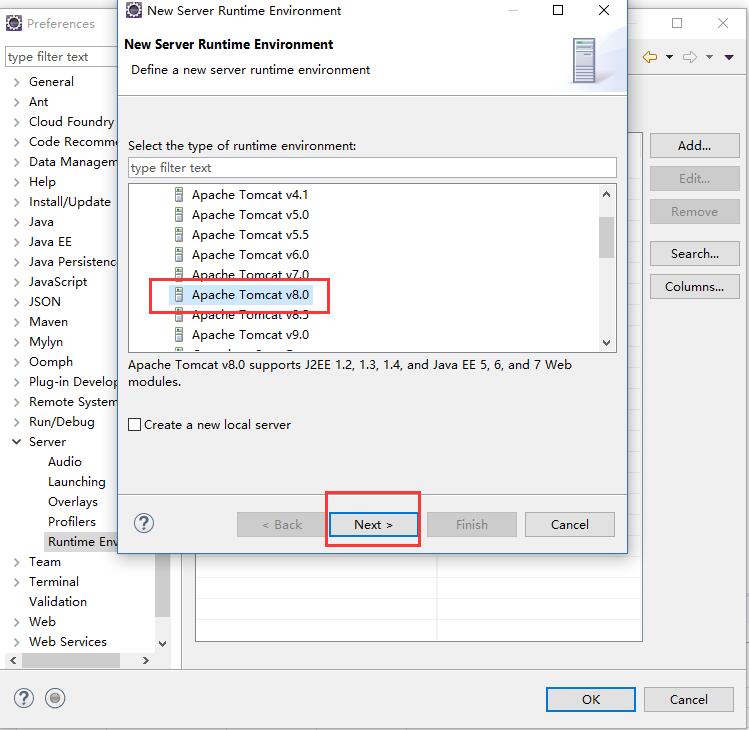Click the Search... button in Preferences
Screen dimensions: 749x730
[695, 254]
